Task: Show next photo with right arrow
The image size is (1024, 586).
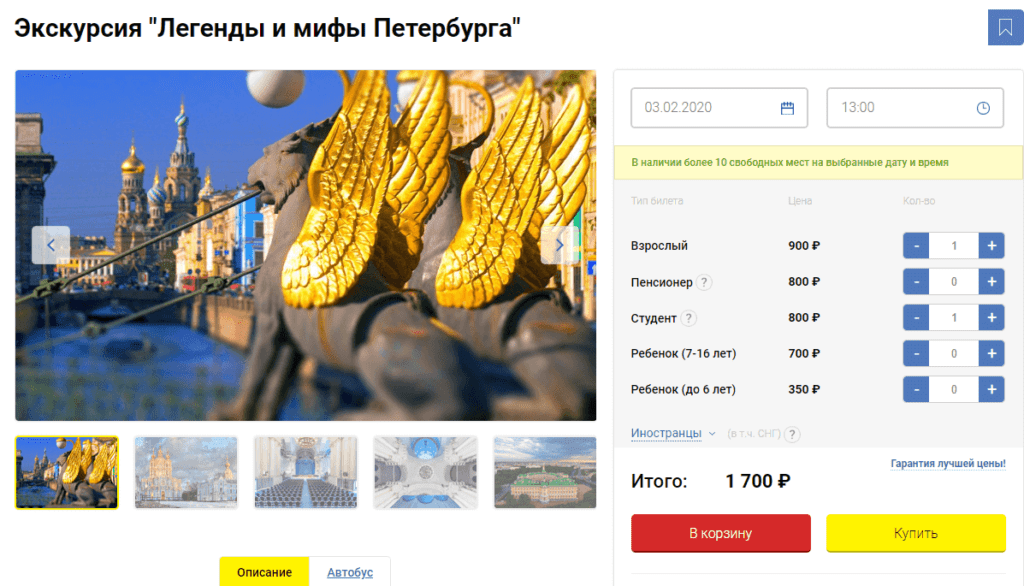Action: point(559,245)
